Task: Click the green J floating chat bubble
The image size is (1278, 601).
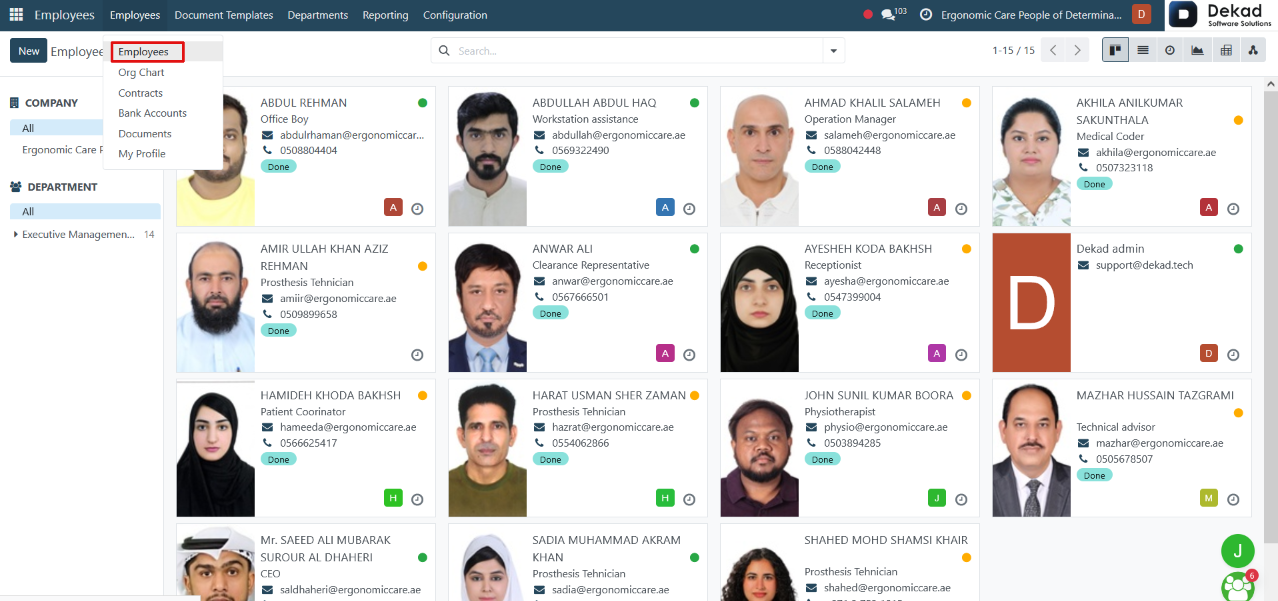Action: (x=1238, y=551)
